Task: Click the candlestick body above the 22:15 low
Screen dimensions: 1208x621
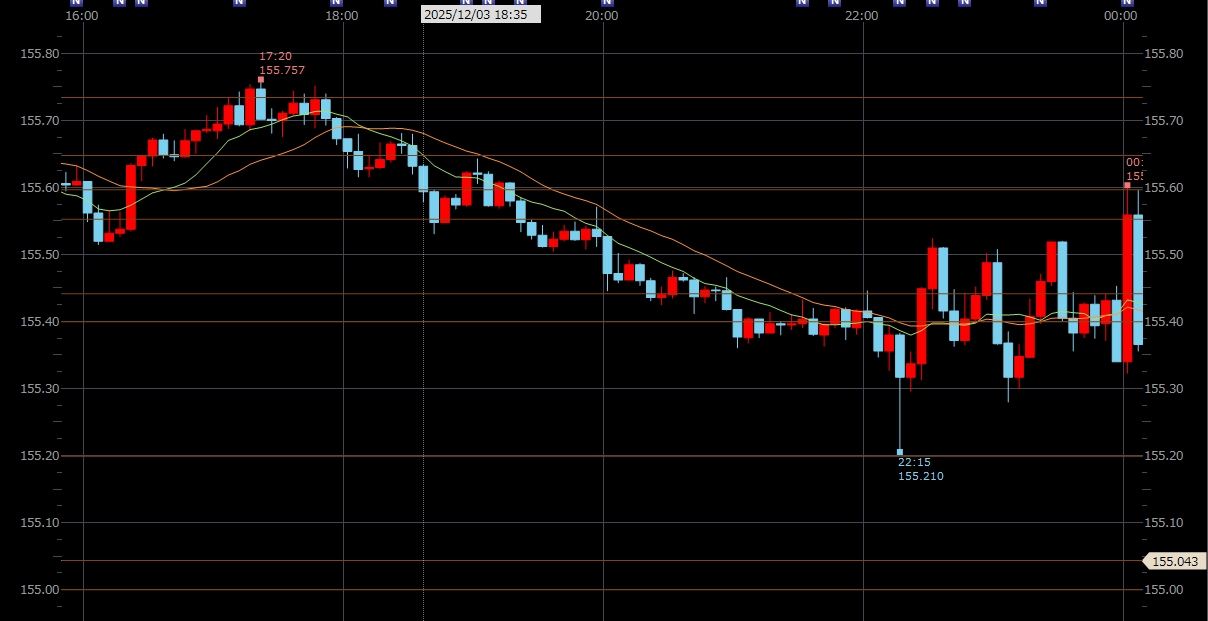Action: (x=900, y=356)
